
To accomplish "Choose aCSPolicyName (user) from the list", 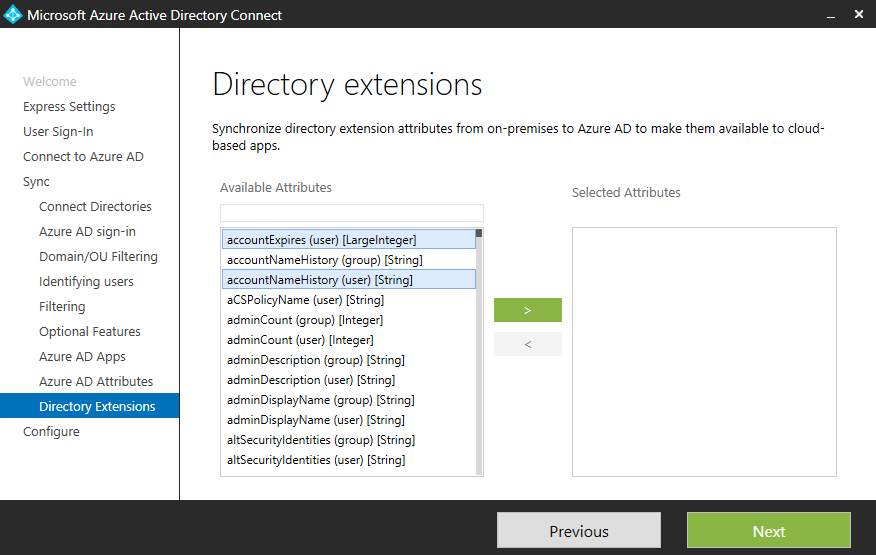I will point(305,300).
